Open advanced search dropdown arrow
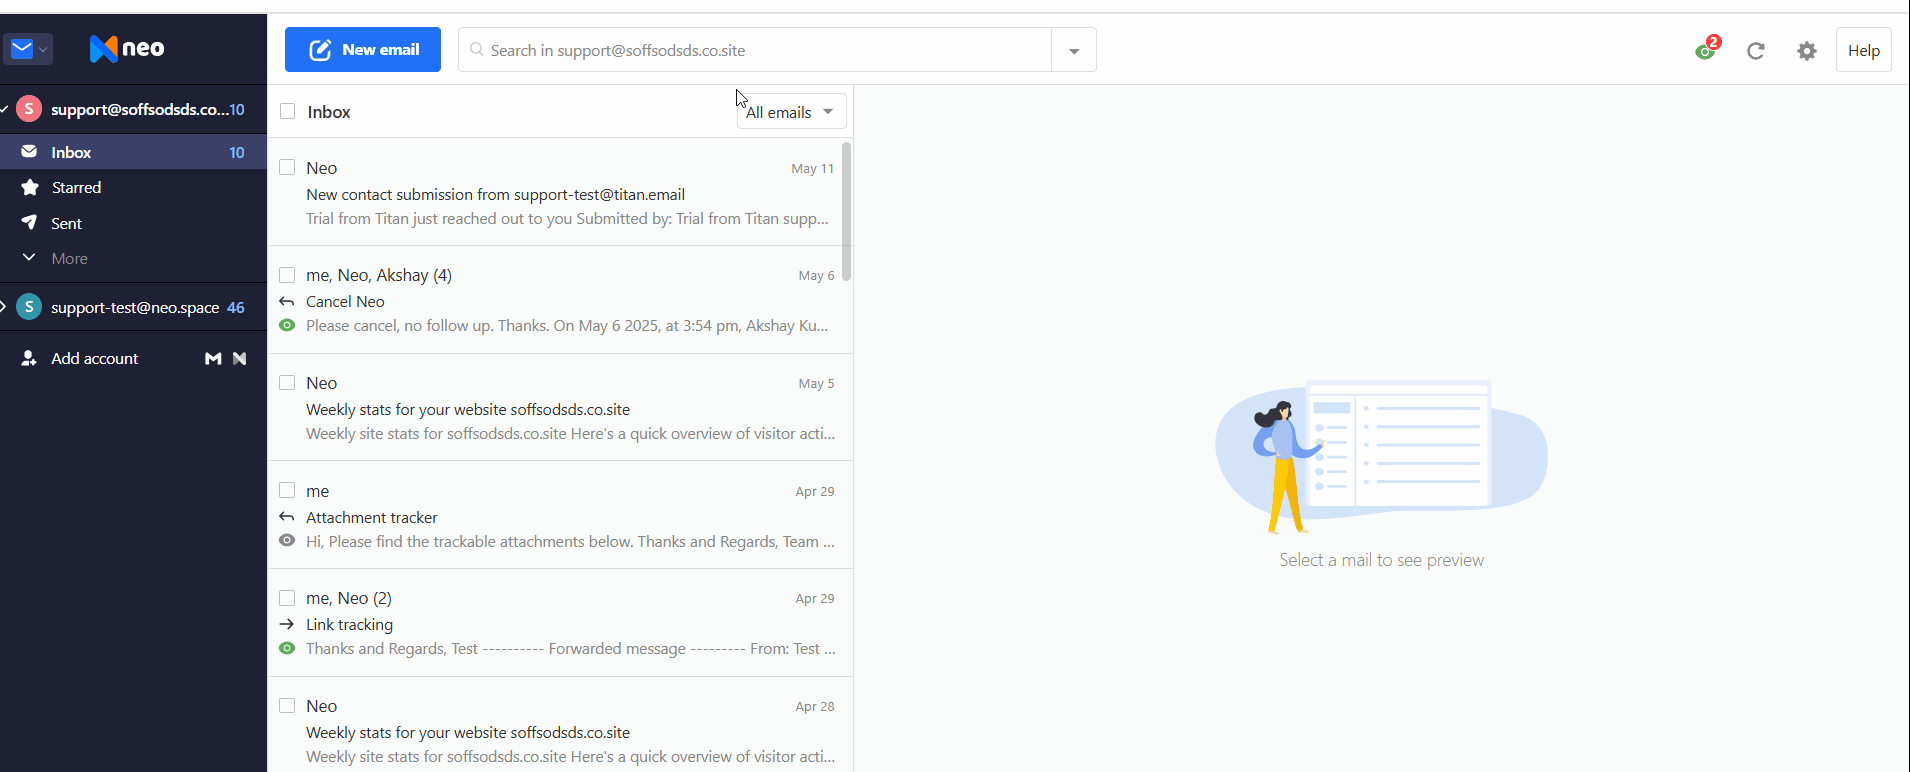Viewport: 1910px width, 772px height. point(1074,50)
